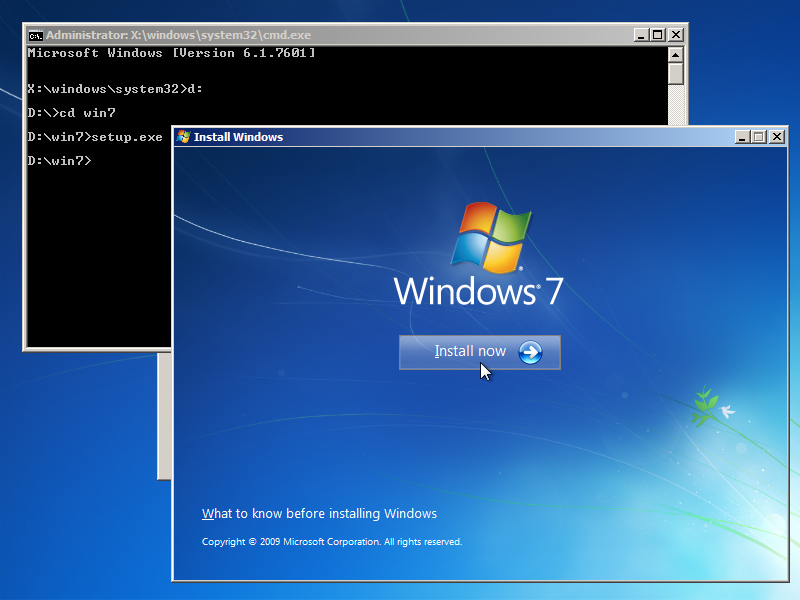
Task: Click the Windows 7 wordmark text
Action: pos(478,291)
